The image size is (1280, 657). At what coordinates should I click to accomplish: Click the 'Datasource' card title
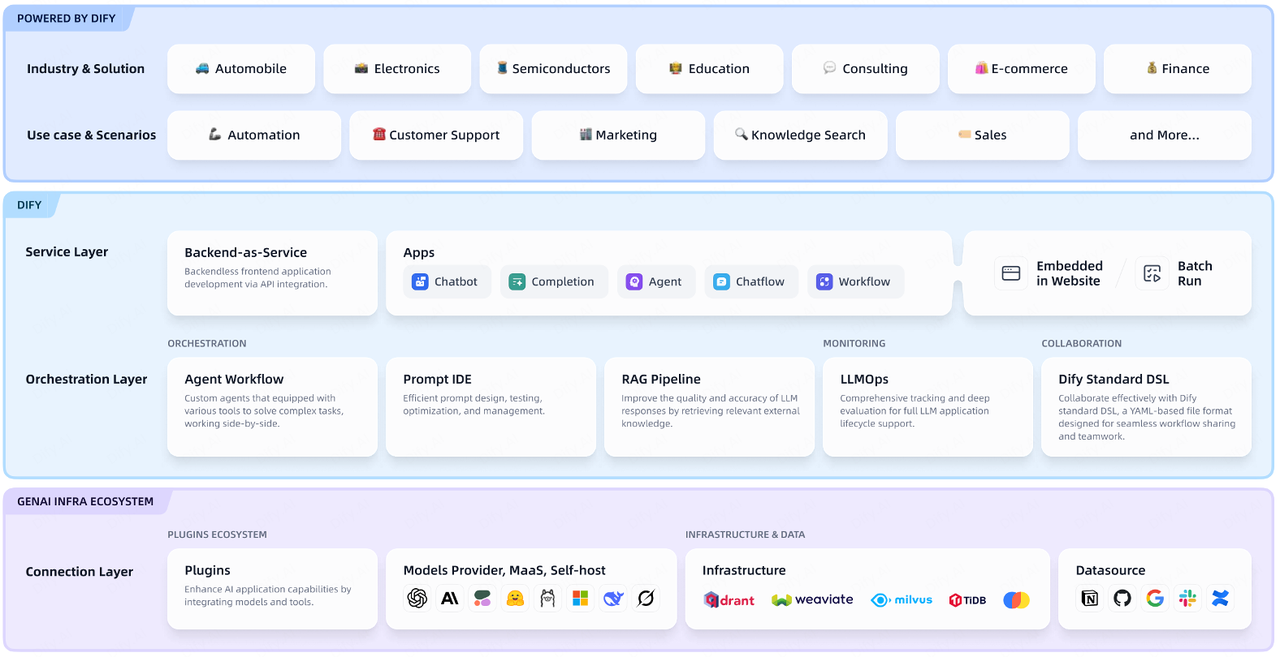1110,570
